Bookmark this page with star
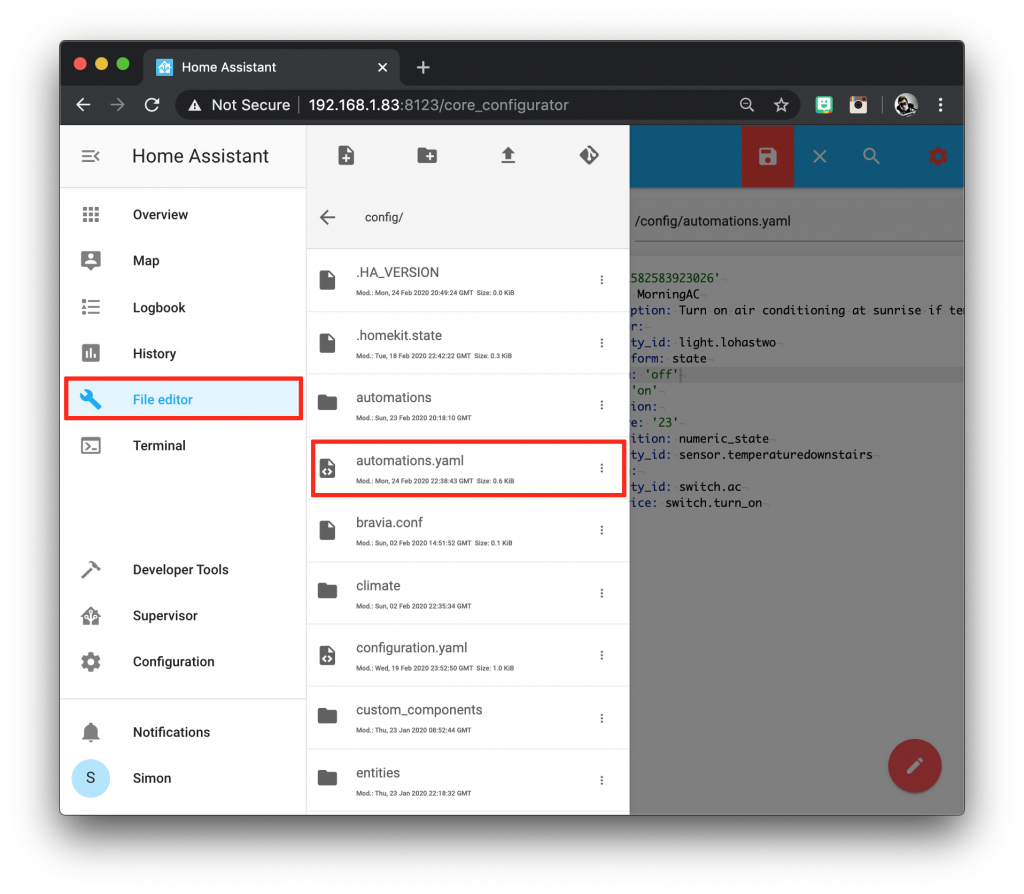 [x=781, y=104]
